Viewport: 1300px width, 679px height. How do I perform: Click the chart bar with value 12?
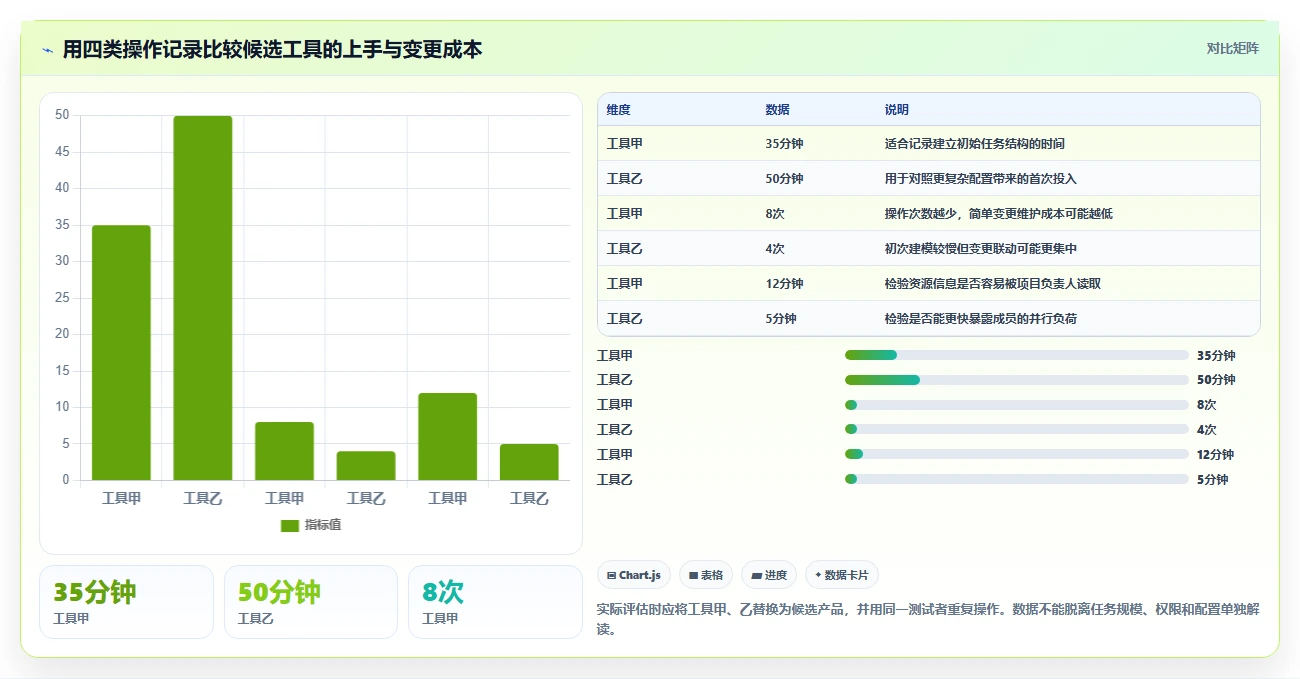pos(448,437)
